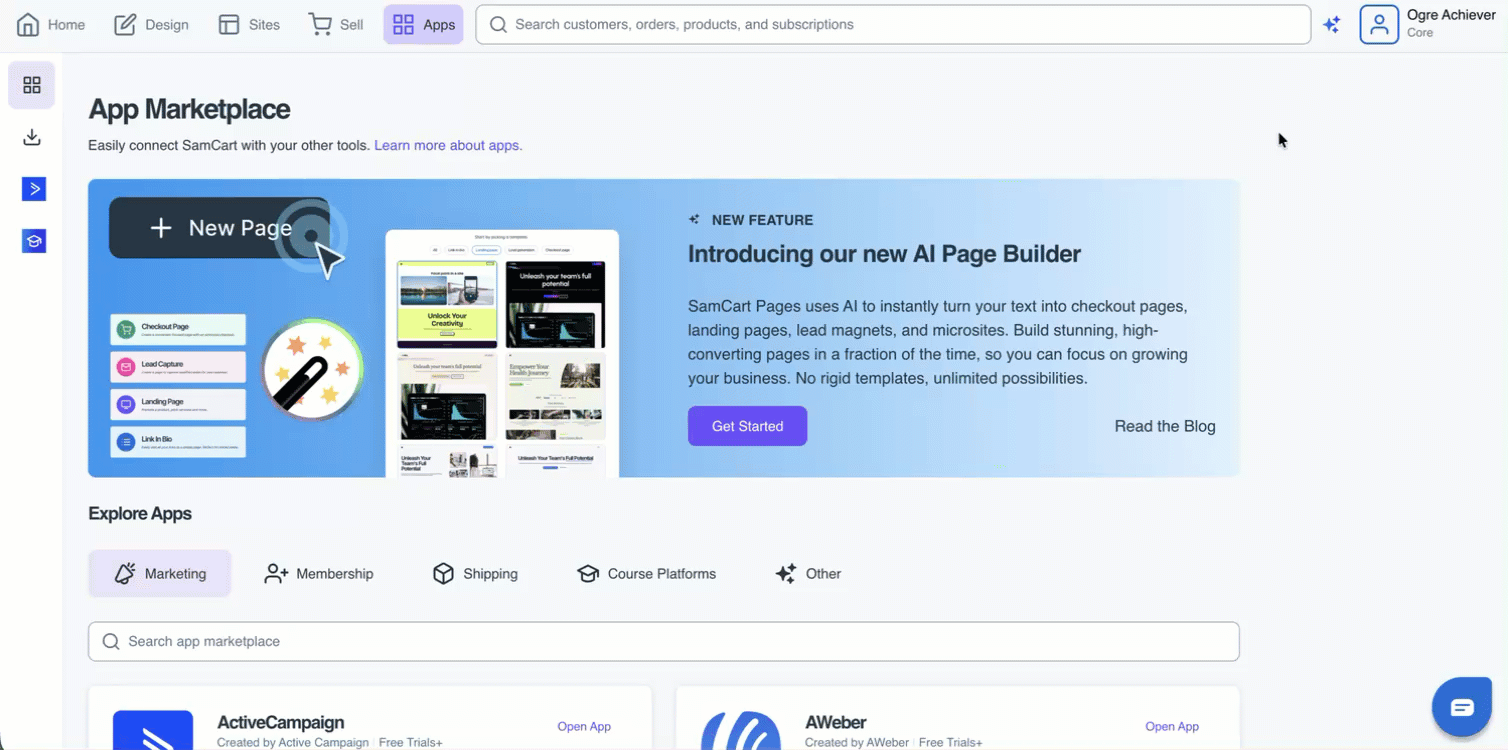Image resolution: width=1508 pixels, height=750 pixels.
Task: Click the Search app marketplace field
Action: click(x=664, y=641)
